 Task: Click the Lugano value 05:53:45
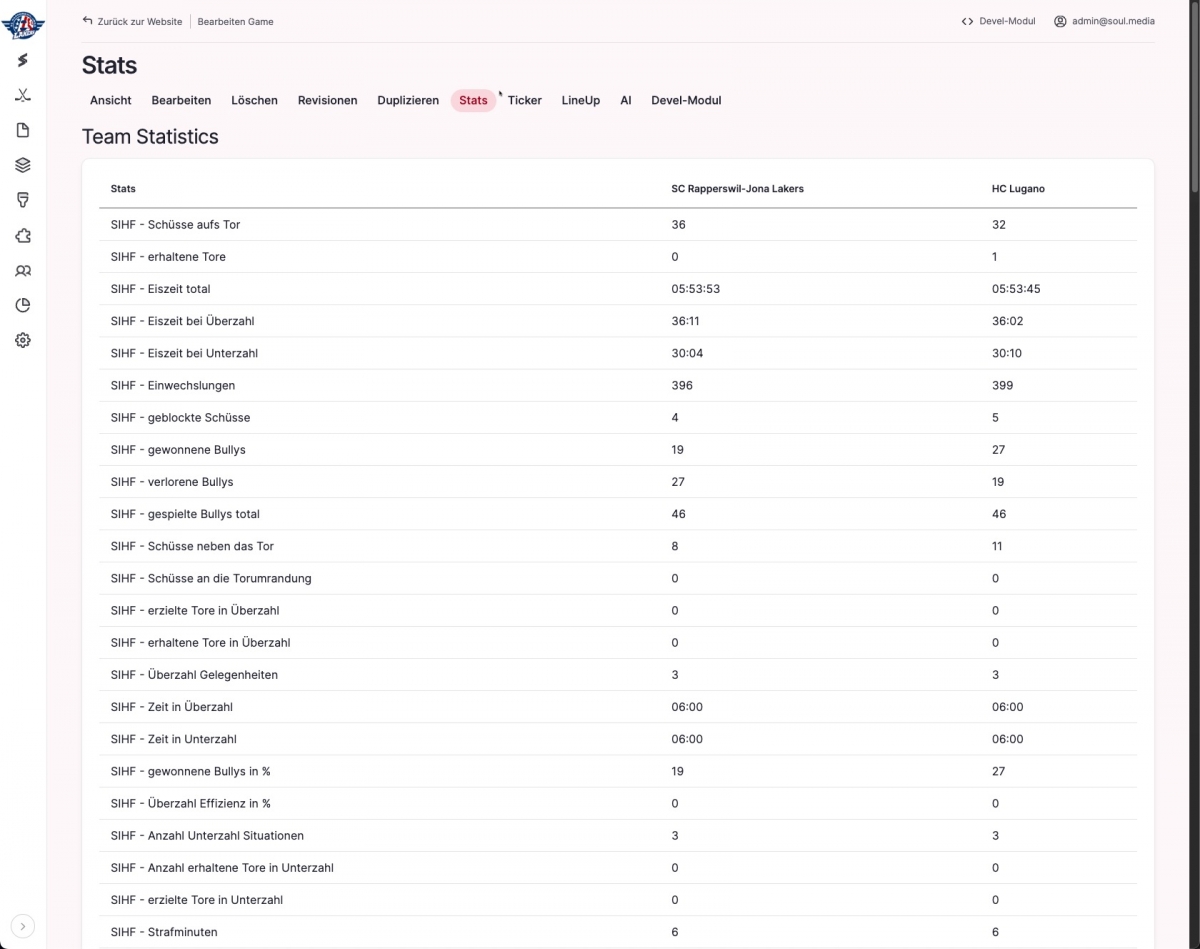[1016, 288]
